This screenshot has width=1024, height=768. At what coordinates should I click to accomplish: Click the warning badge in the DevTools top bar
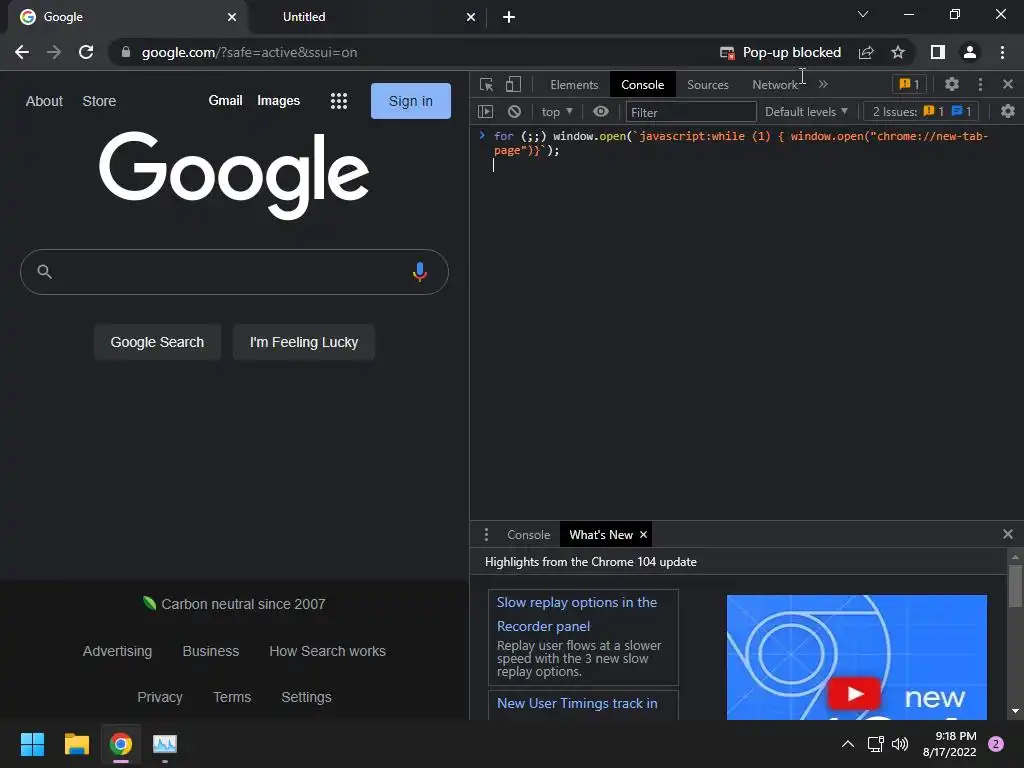coord(909,84)
